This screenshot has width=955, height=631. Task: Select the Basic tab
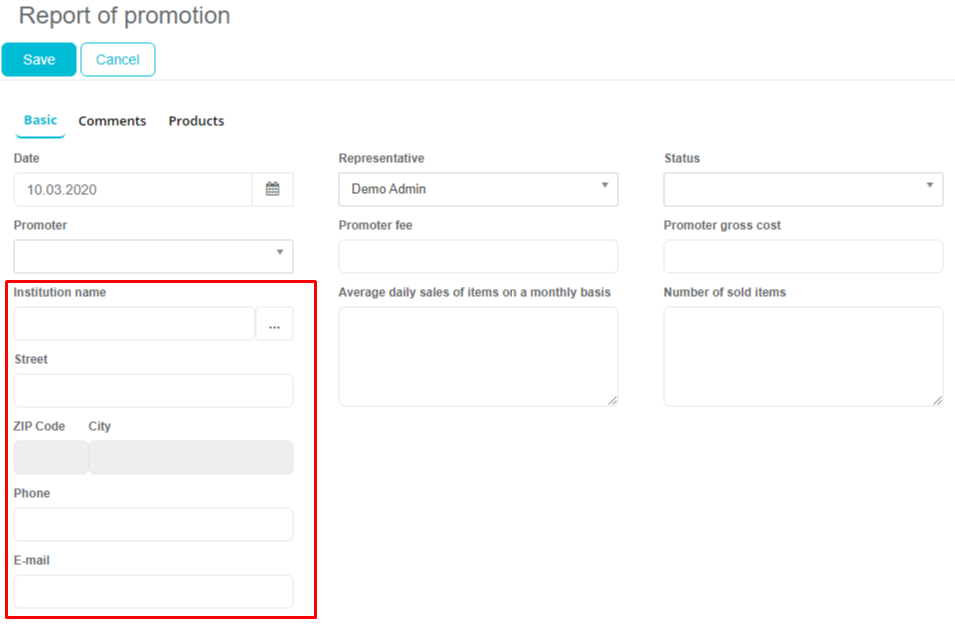[40, 120]
